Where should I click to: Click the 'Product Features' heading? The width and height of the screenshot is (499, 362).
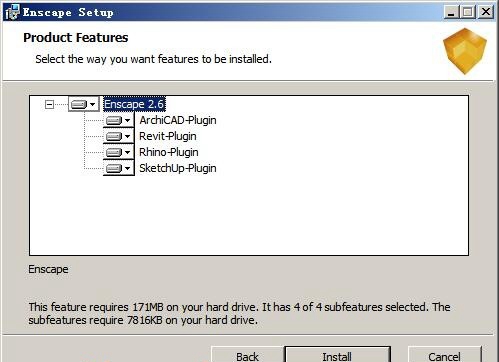point(76,38)
